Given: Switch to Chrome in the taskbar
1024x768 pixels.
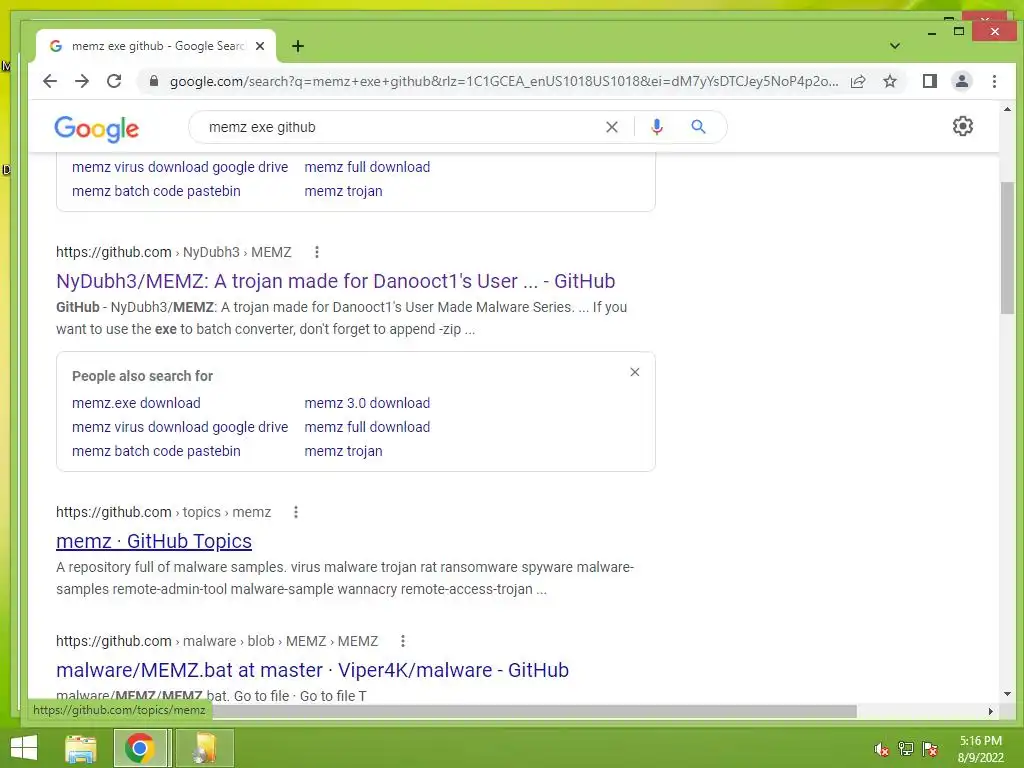Looking at the screenshot, I should tap(140, 748).
